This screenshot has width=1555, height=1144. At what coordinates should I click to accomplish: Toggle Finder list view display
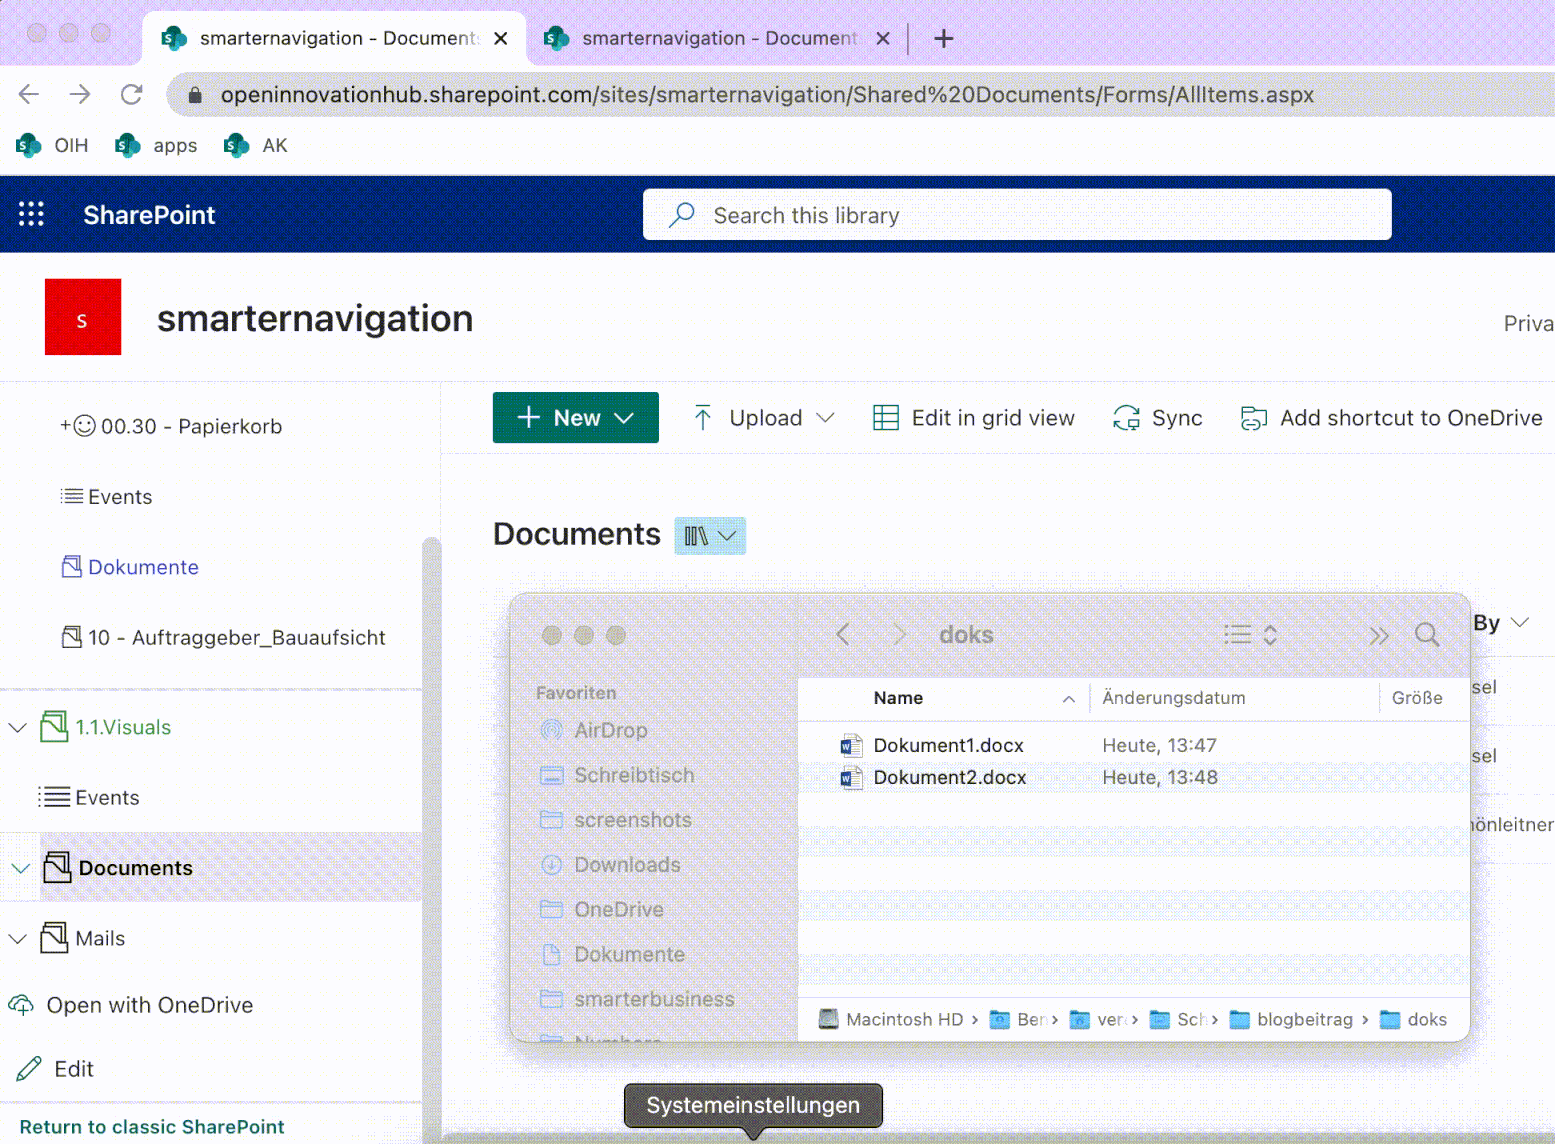1237,634
